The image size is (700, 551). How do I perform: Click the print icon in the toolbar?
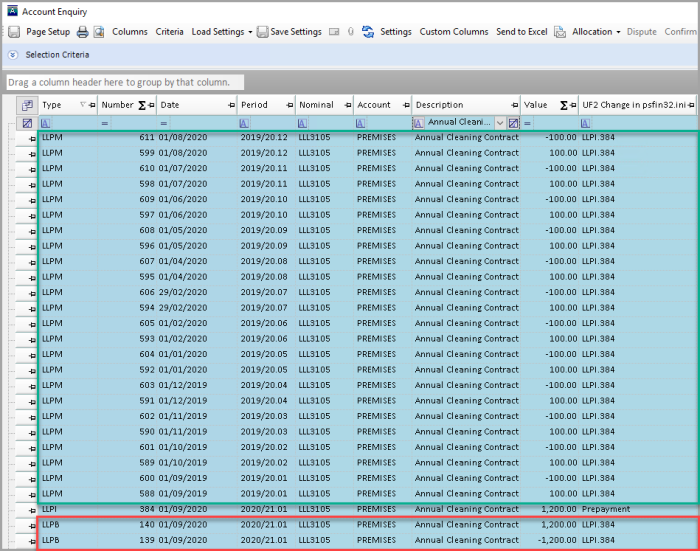coord(83,32)
